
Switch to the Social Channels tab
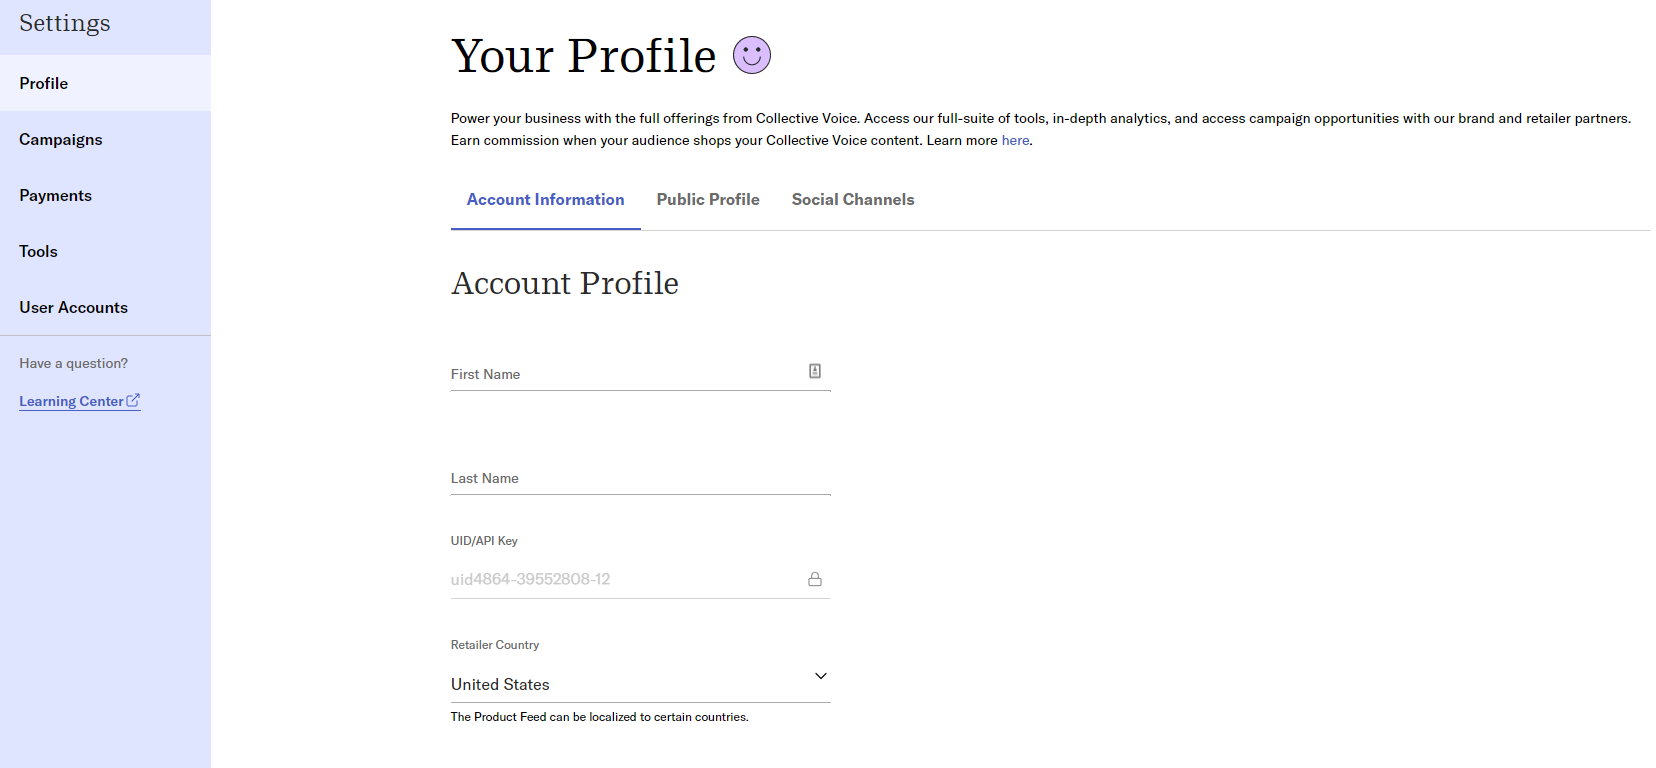853,200
